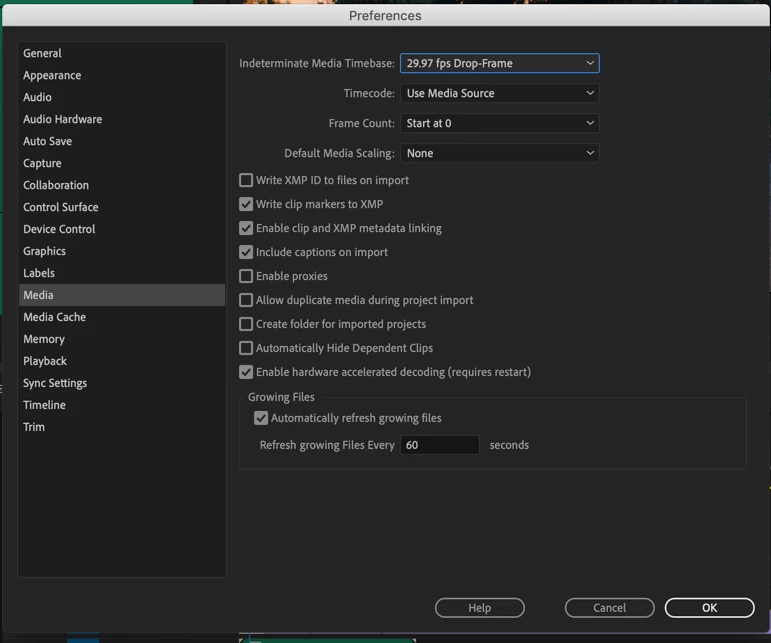Select the highlighted Media category
The height and width of the screenshot is (643, 771).
click(x=122, y=295)
